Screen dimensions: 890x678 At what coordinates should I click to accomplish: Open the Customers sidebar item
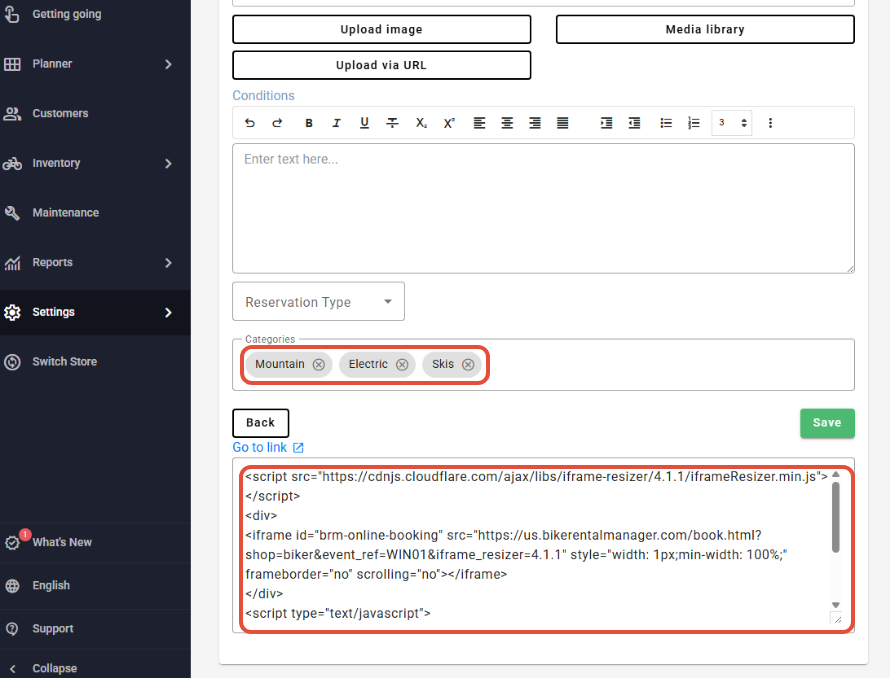(x=60, y=114)
